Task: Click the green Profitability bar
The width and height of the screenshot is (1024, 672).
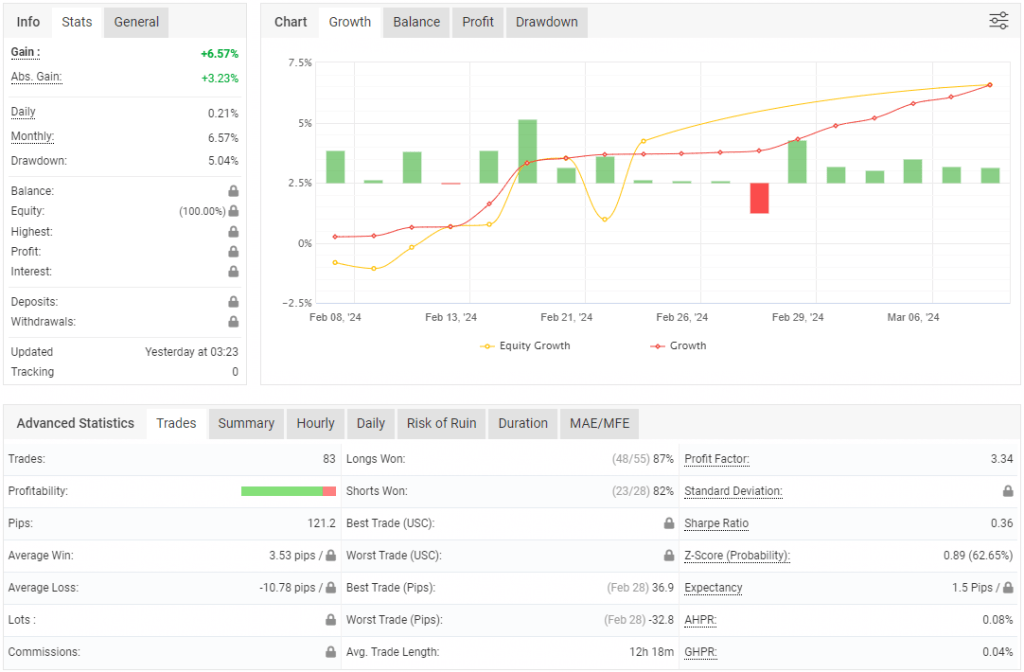Action: [x=288, y=491]
